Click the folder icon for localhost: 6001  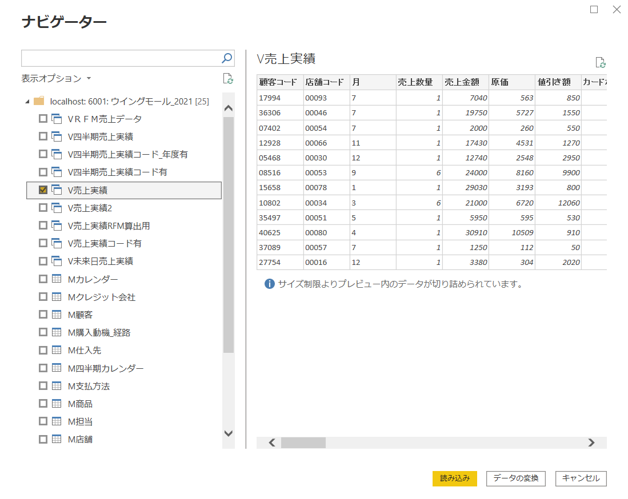(39, 101)
